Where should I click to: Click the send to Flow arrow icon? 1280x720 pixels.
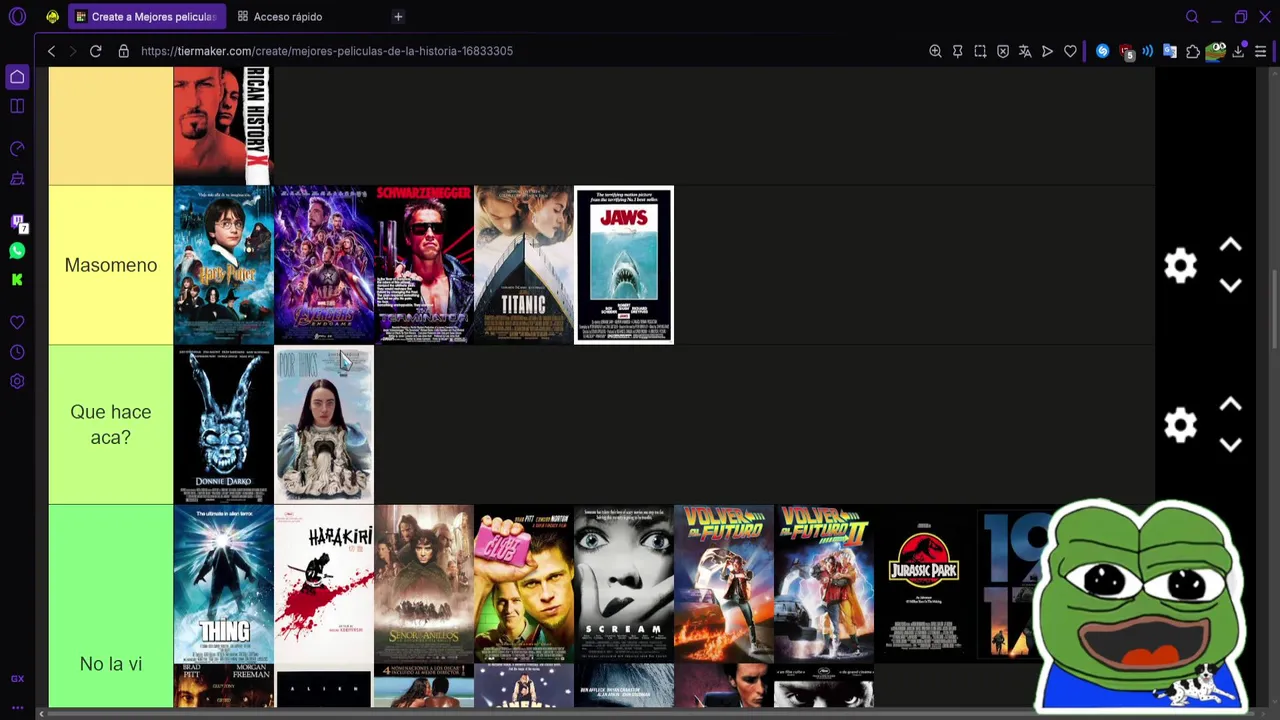click(1047, 51)
